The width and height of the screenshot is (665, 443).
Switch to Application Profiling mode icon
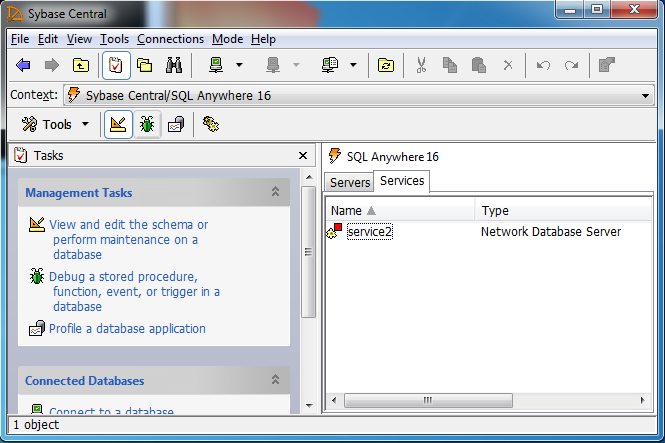[x=176, y=125]
